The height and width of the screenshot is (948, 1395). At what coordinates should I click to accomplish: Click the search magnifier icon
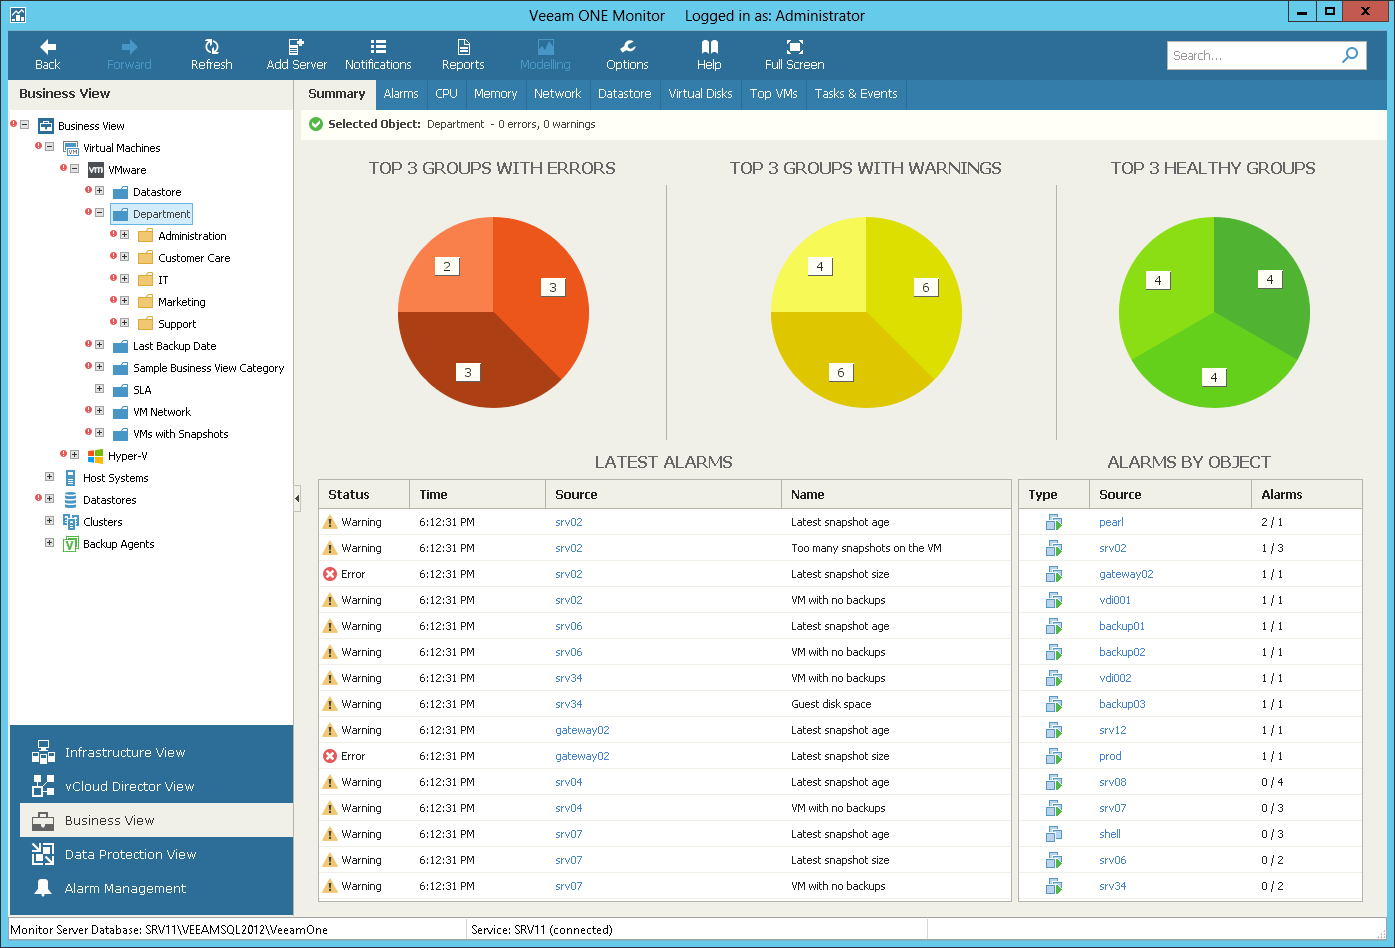coord(1350,55)
